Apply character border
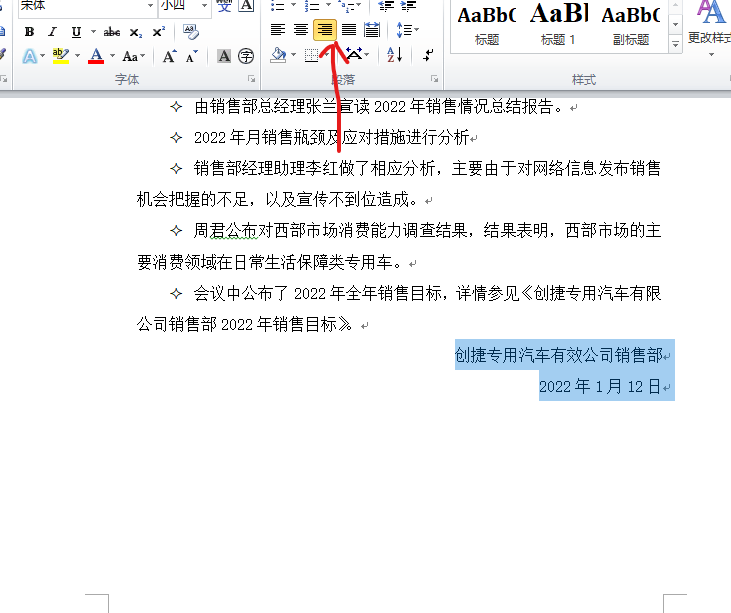 246,6
